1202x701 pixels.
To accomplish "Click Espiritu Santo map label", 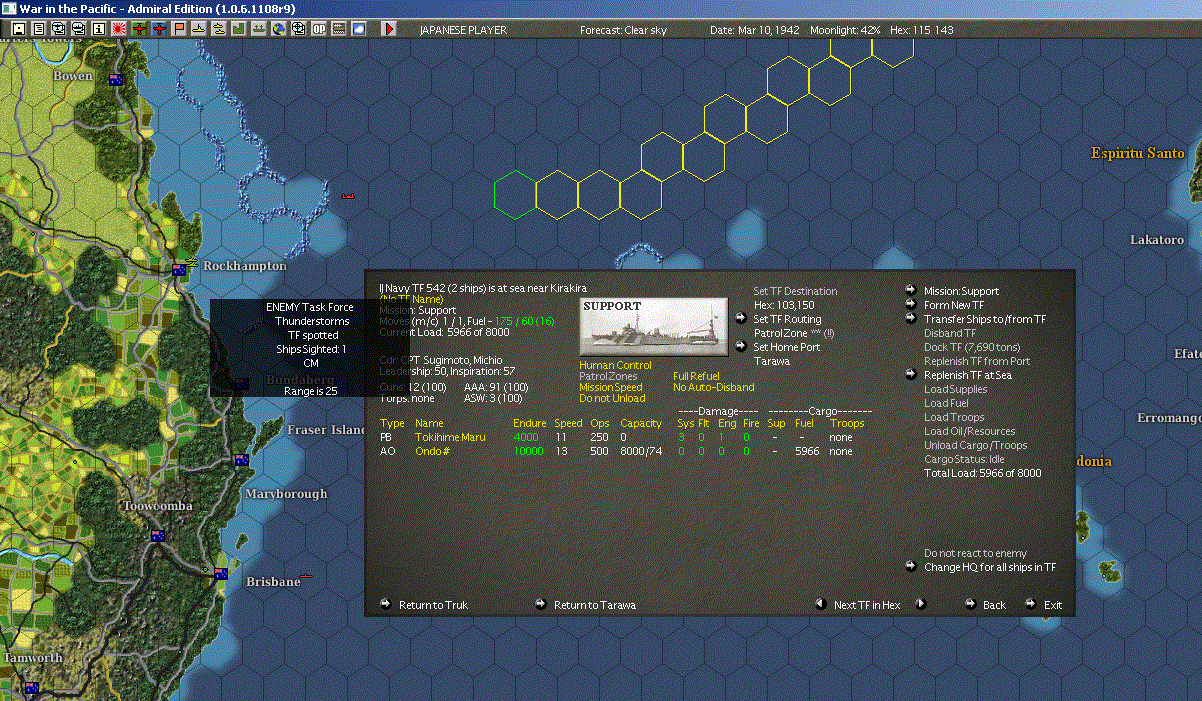I will (x=1137, y=153).
